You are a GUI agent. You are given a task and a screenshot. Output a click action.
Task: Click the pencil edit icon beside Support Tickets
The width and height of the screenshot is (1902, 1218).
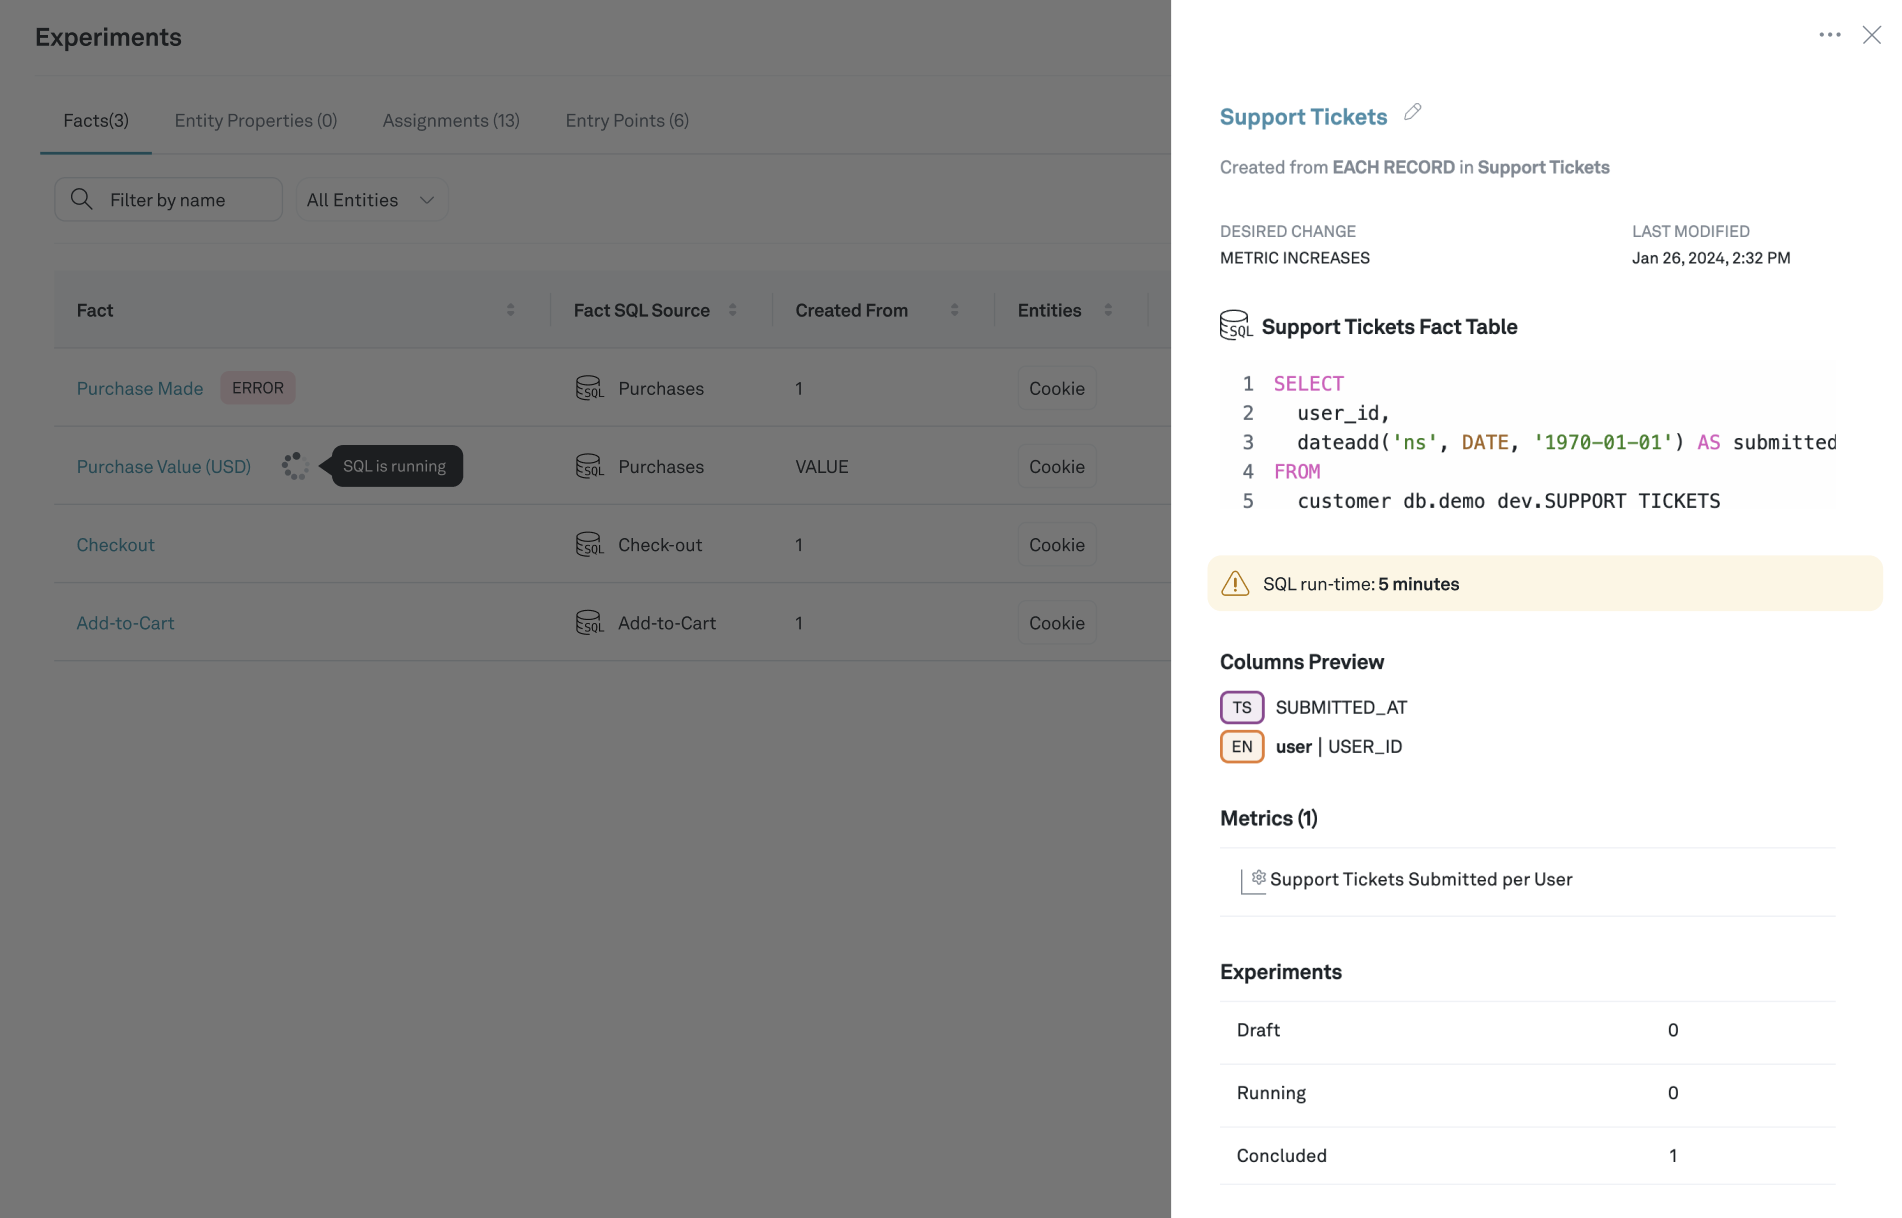[1412, 112]
